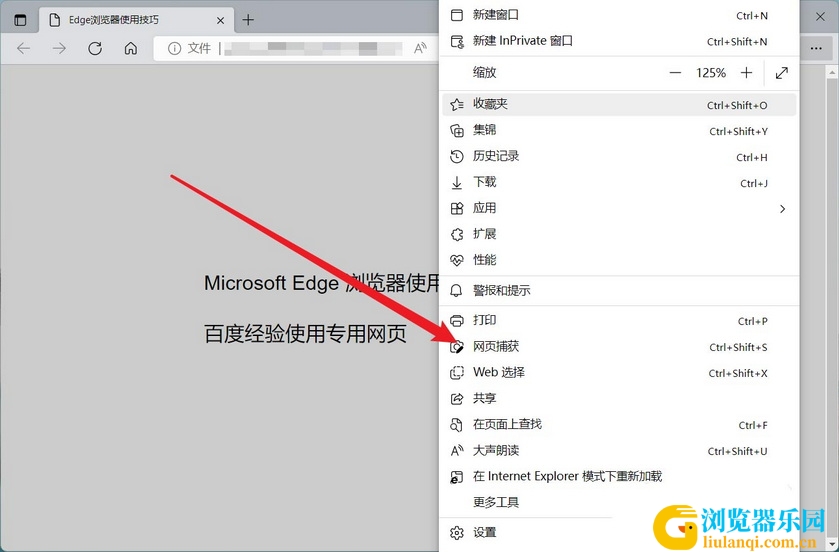Screen dimensions: 839x552
Task: Open 扩展 extensions menu item
Action: [619, 234]
